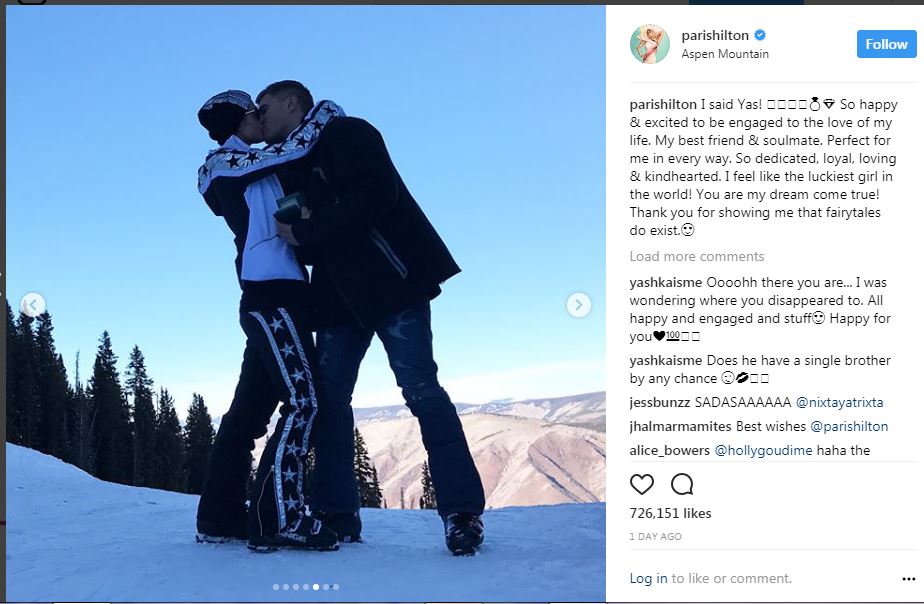924x604 pixels.
Task: Open the @nixtayatrixta mention
Action: (x=839, y=402)
